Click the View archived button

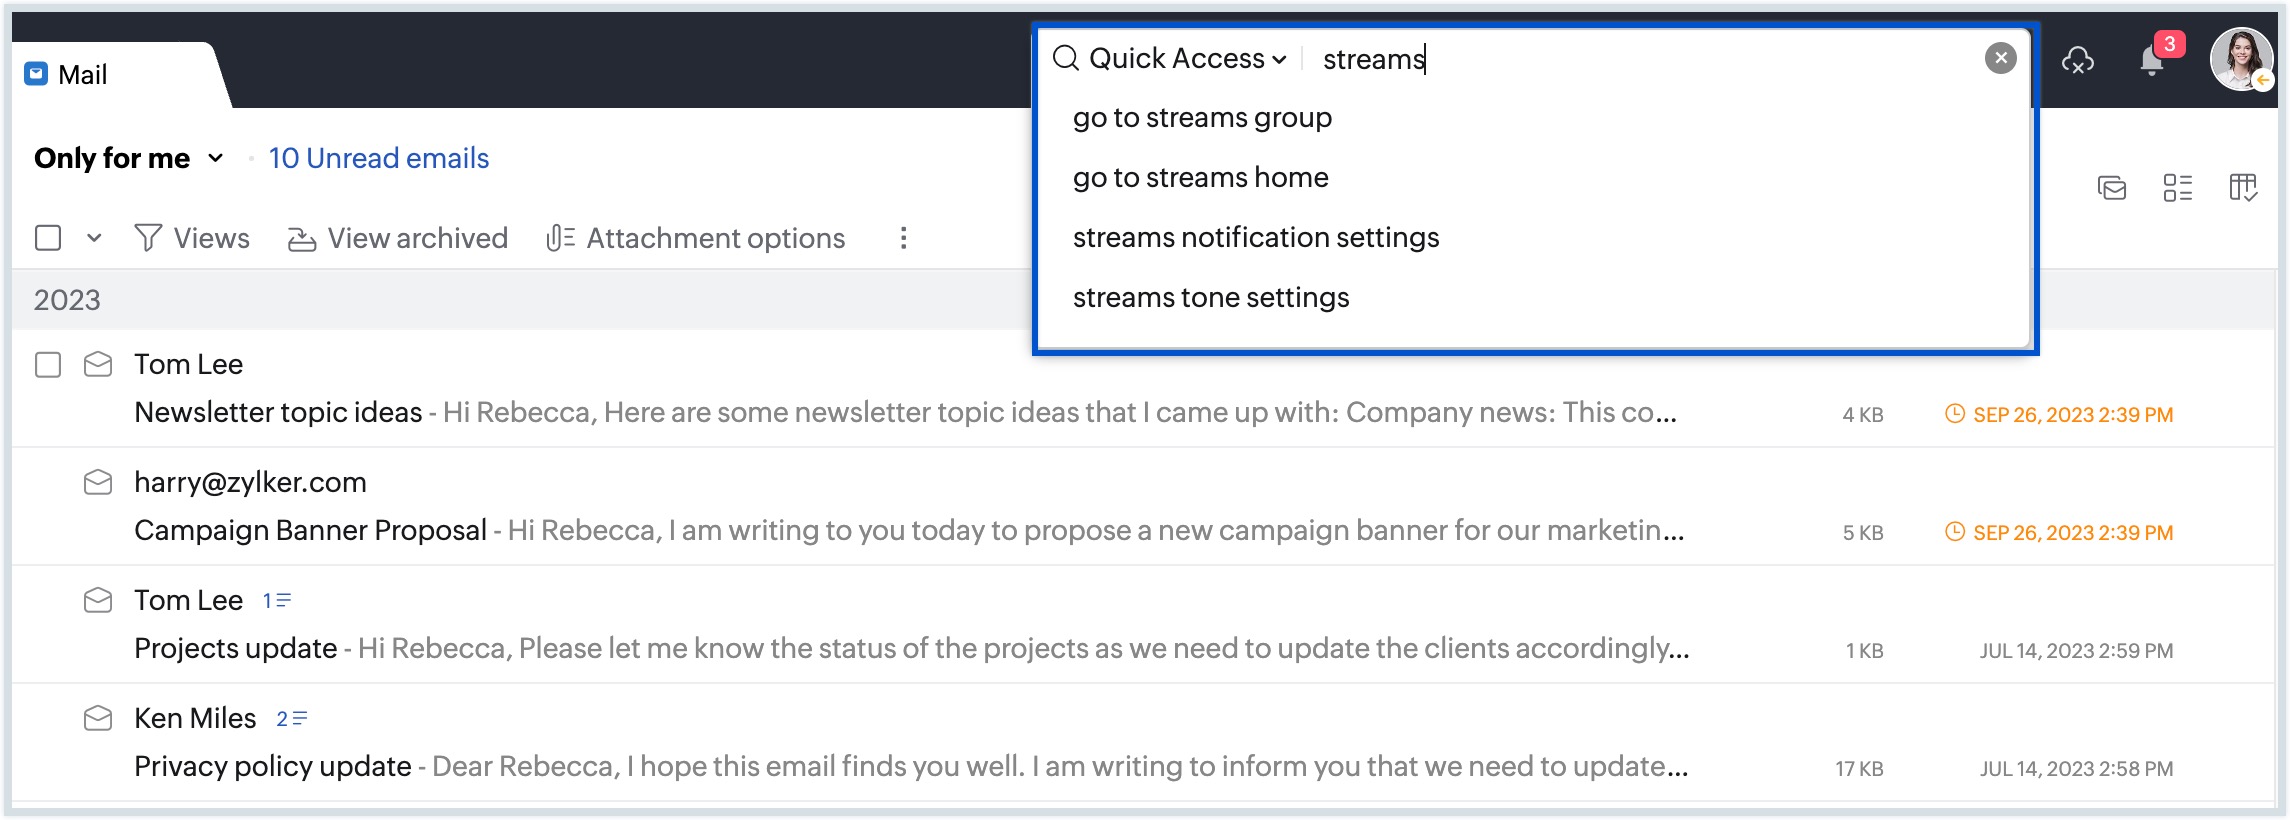pyautogui.click(x=398, y=238)
